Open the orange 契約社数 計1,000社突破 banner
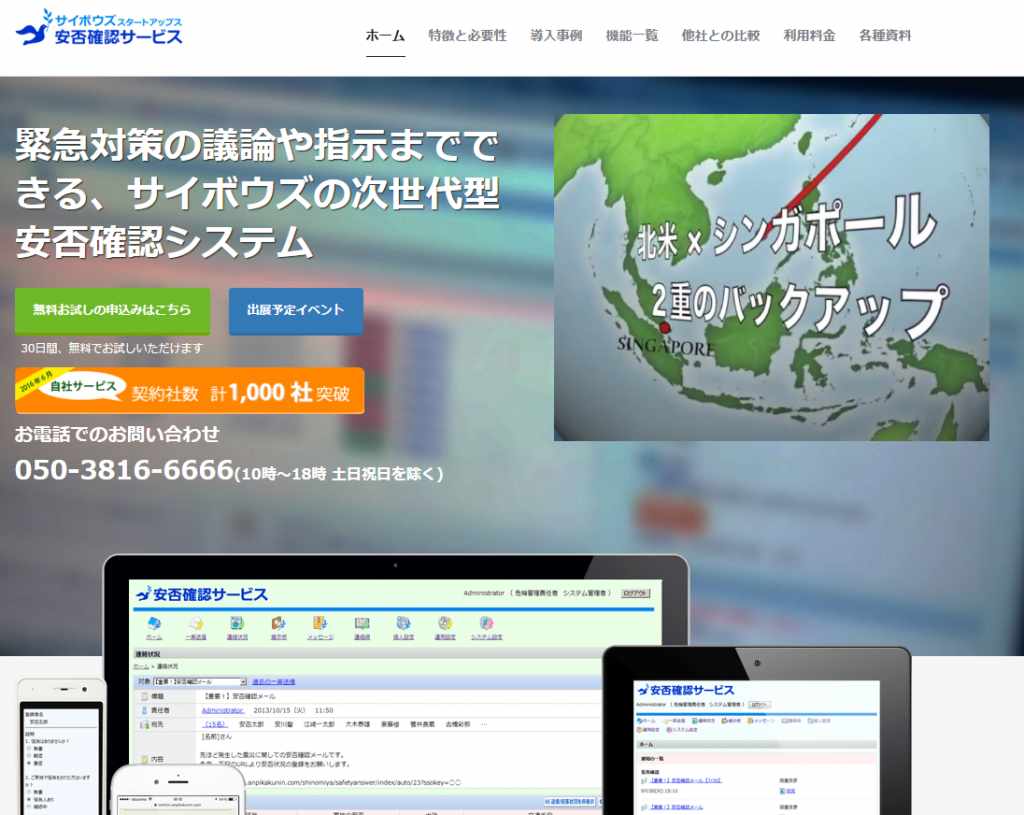This screenshot has width=1024, height=815. point(189,391)
